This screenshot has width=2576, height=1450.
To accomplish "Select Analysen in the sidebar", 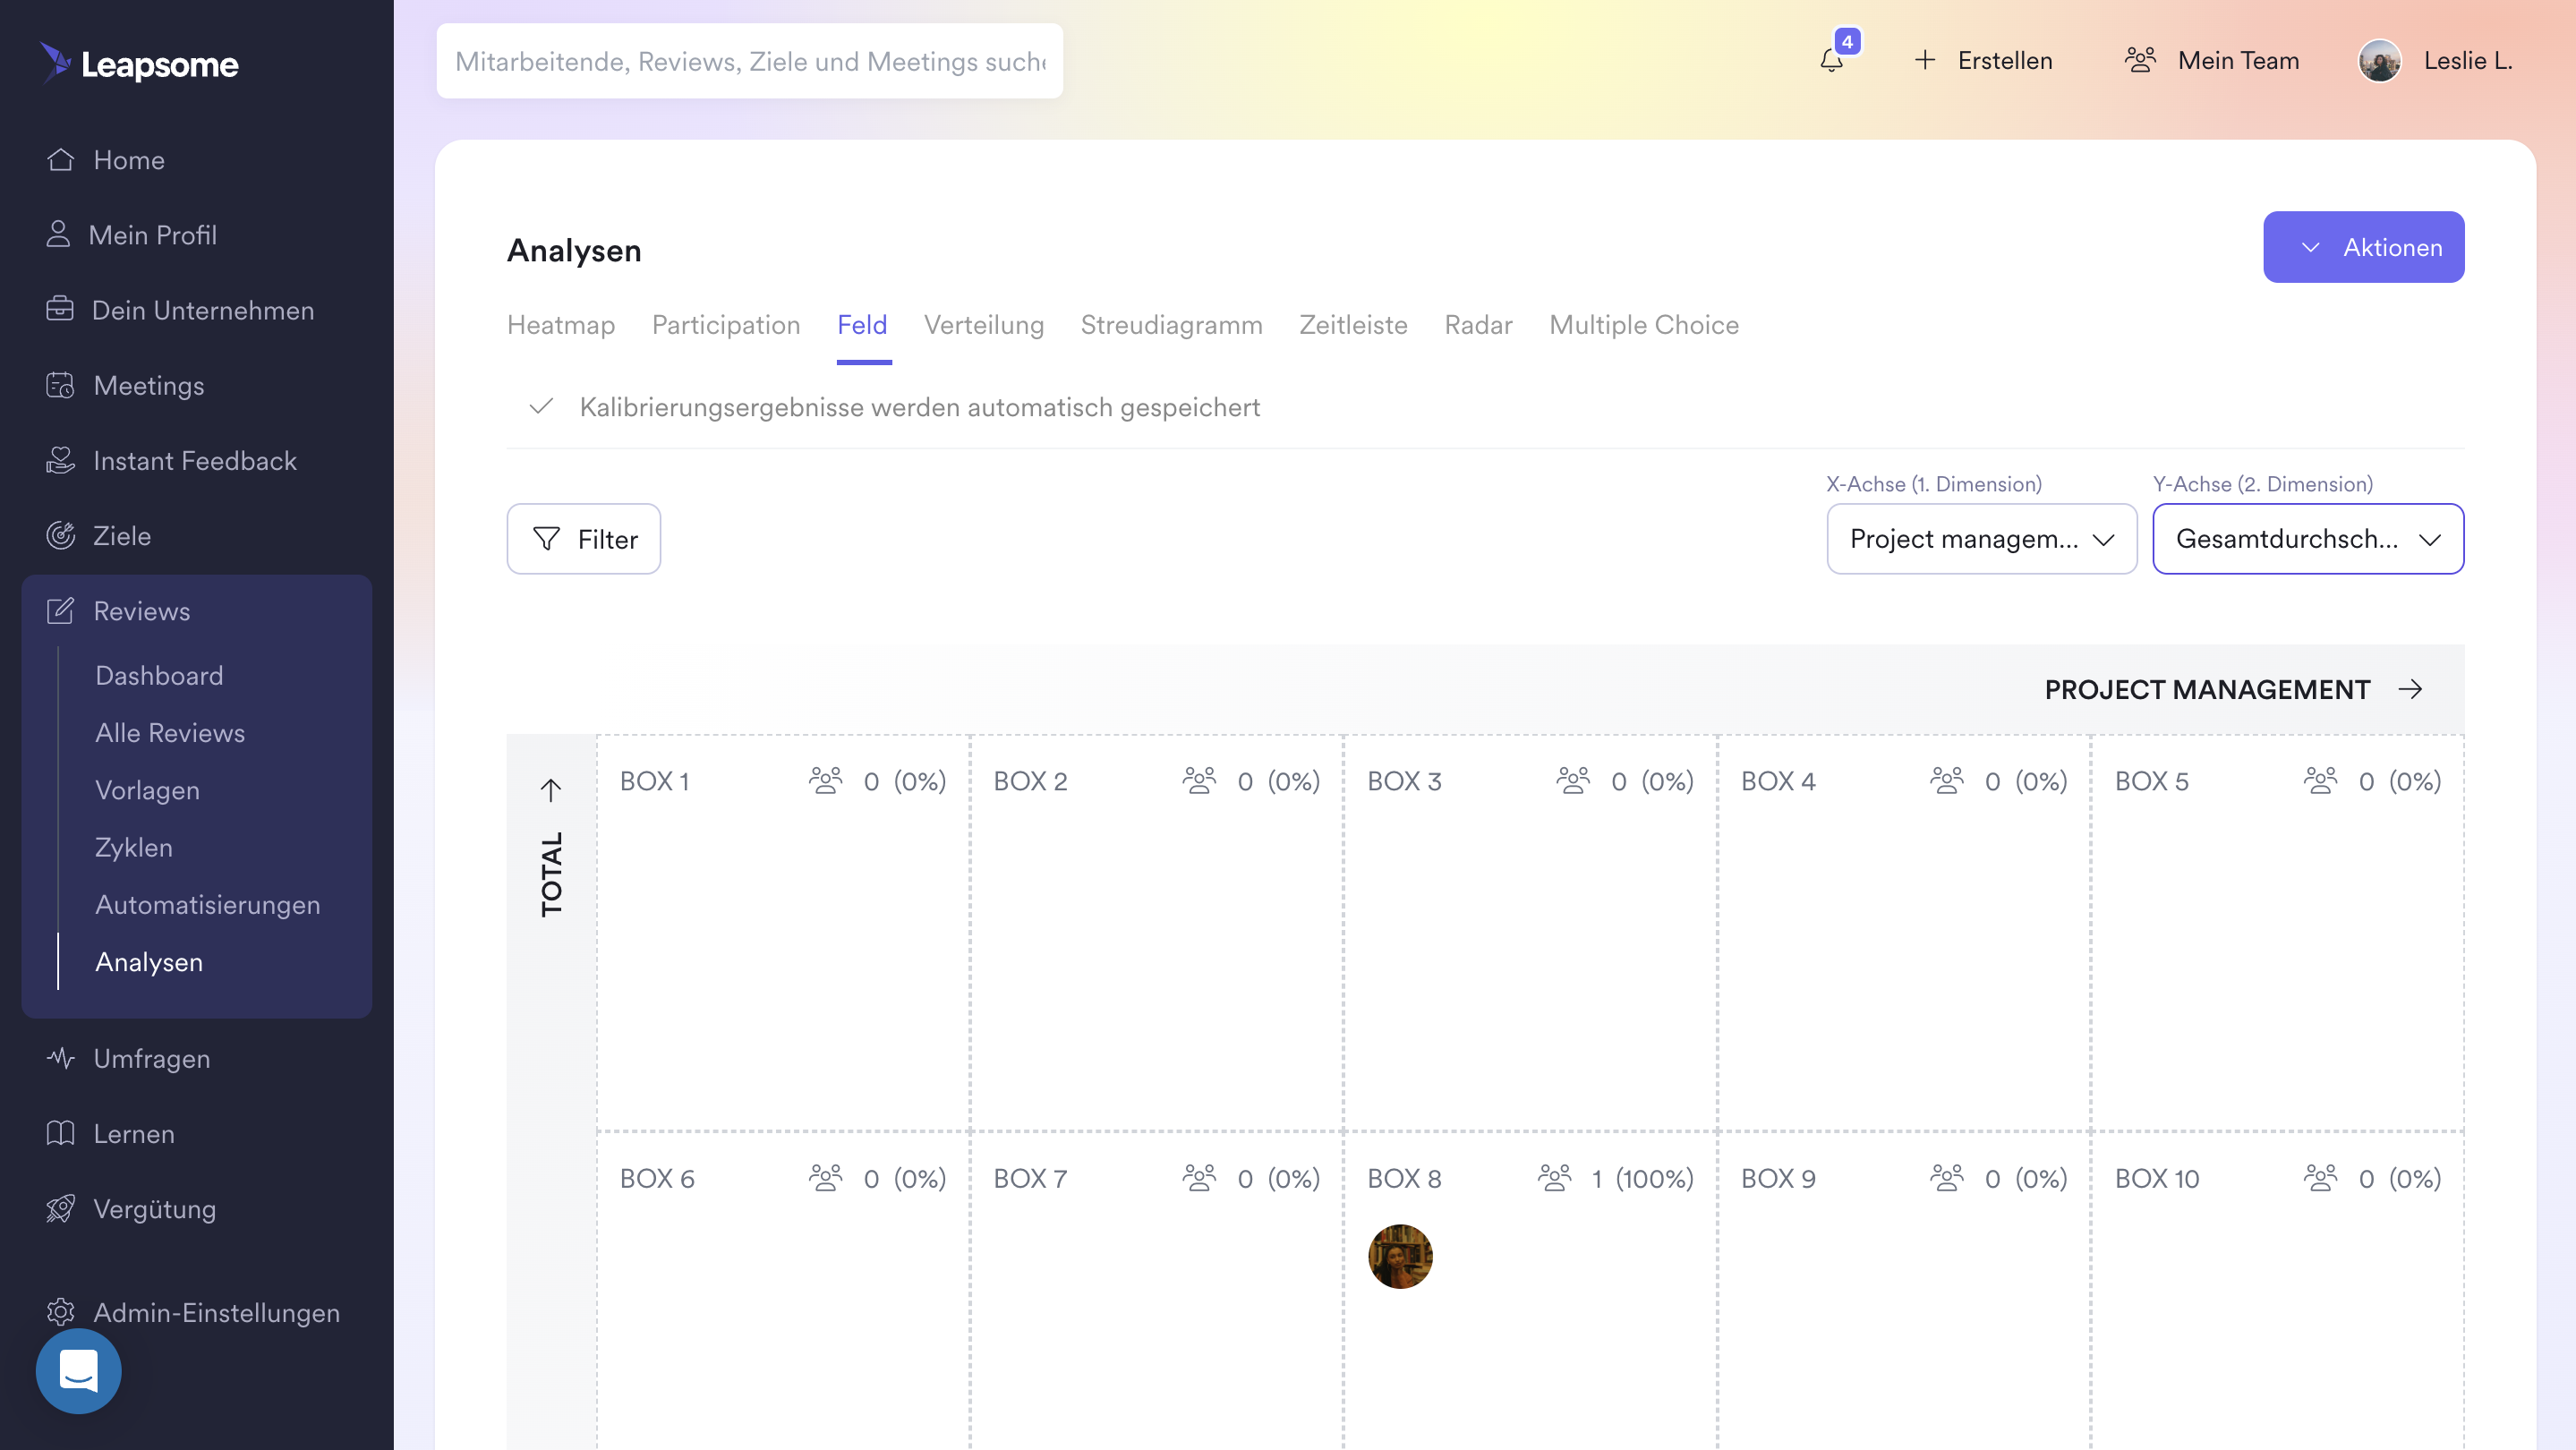I will [x=149, y=961].
